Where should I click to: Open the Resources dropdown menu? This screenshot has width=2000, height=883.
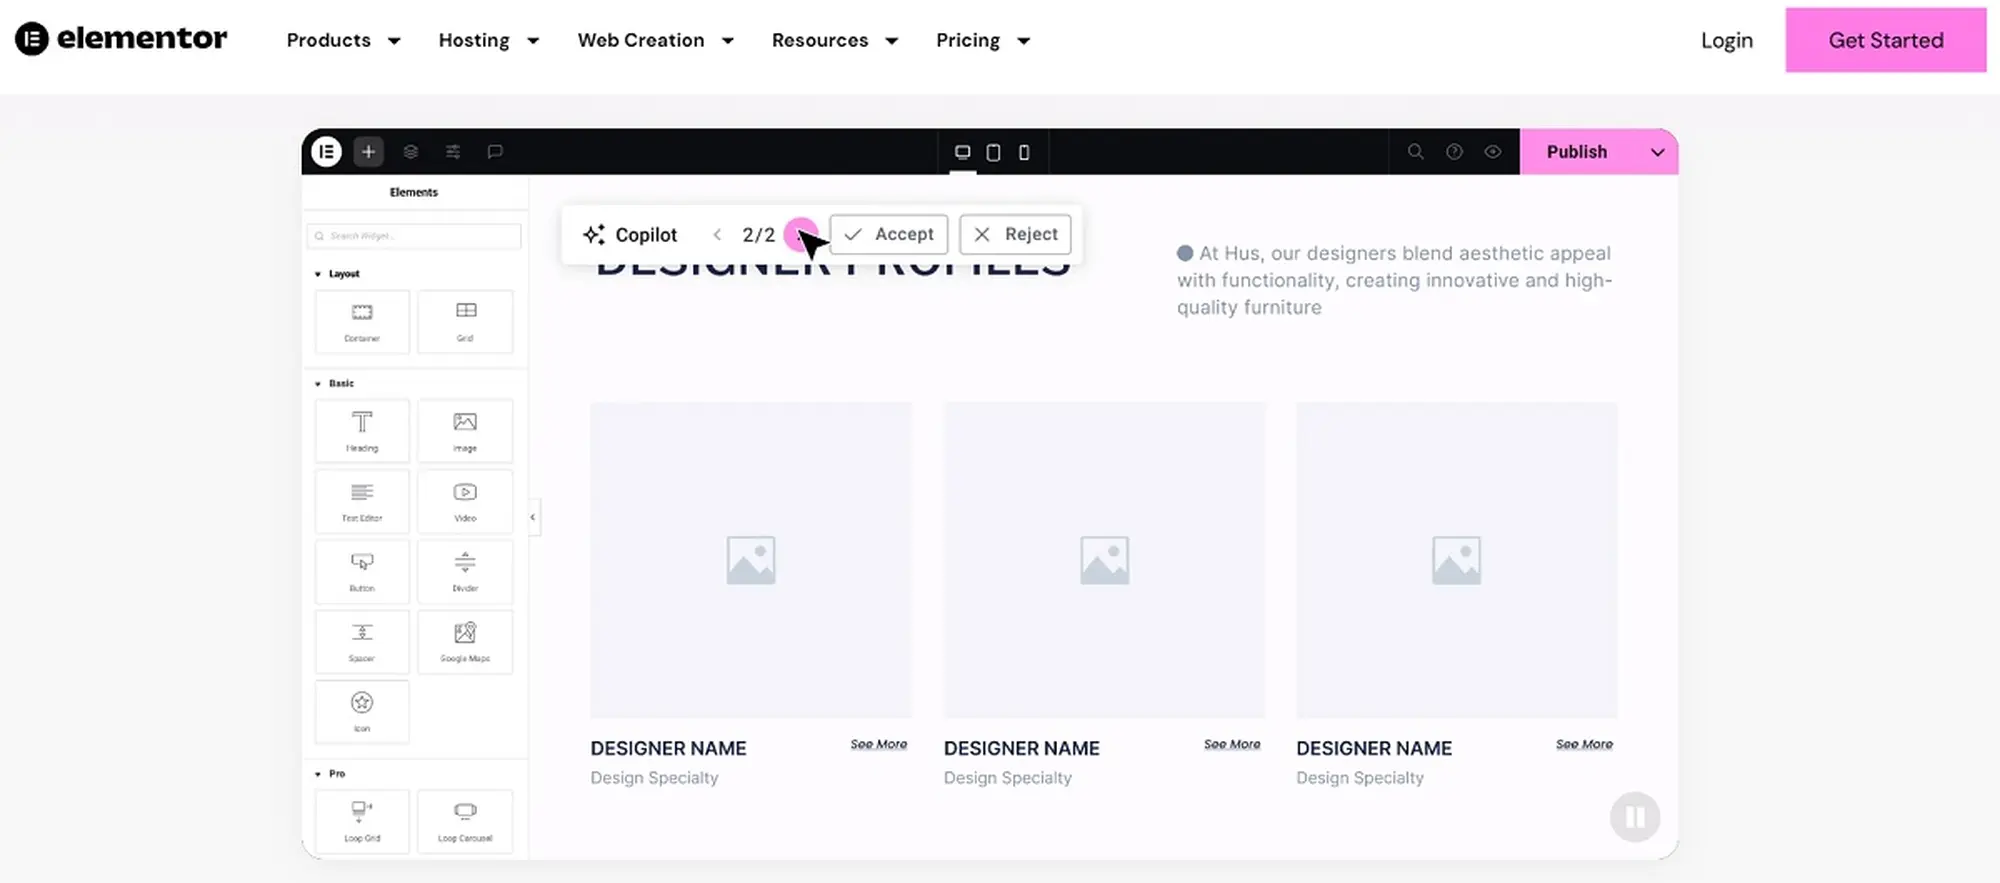click(x=835, y=40)
